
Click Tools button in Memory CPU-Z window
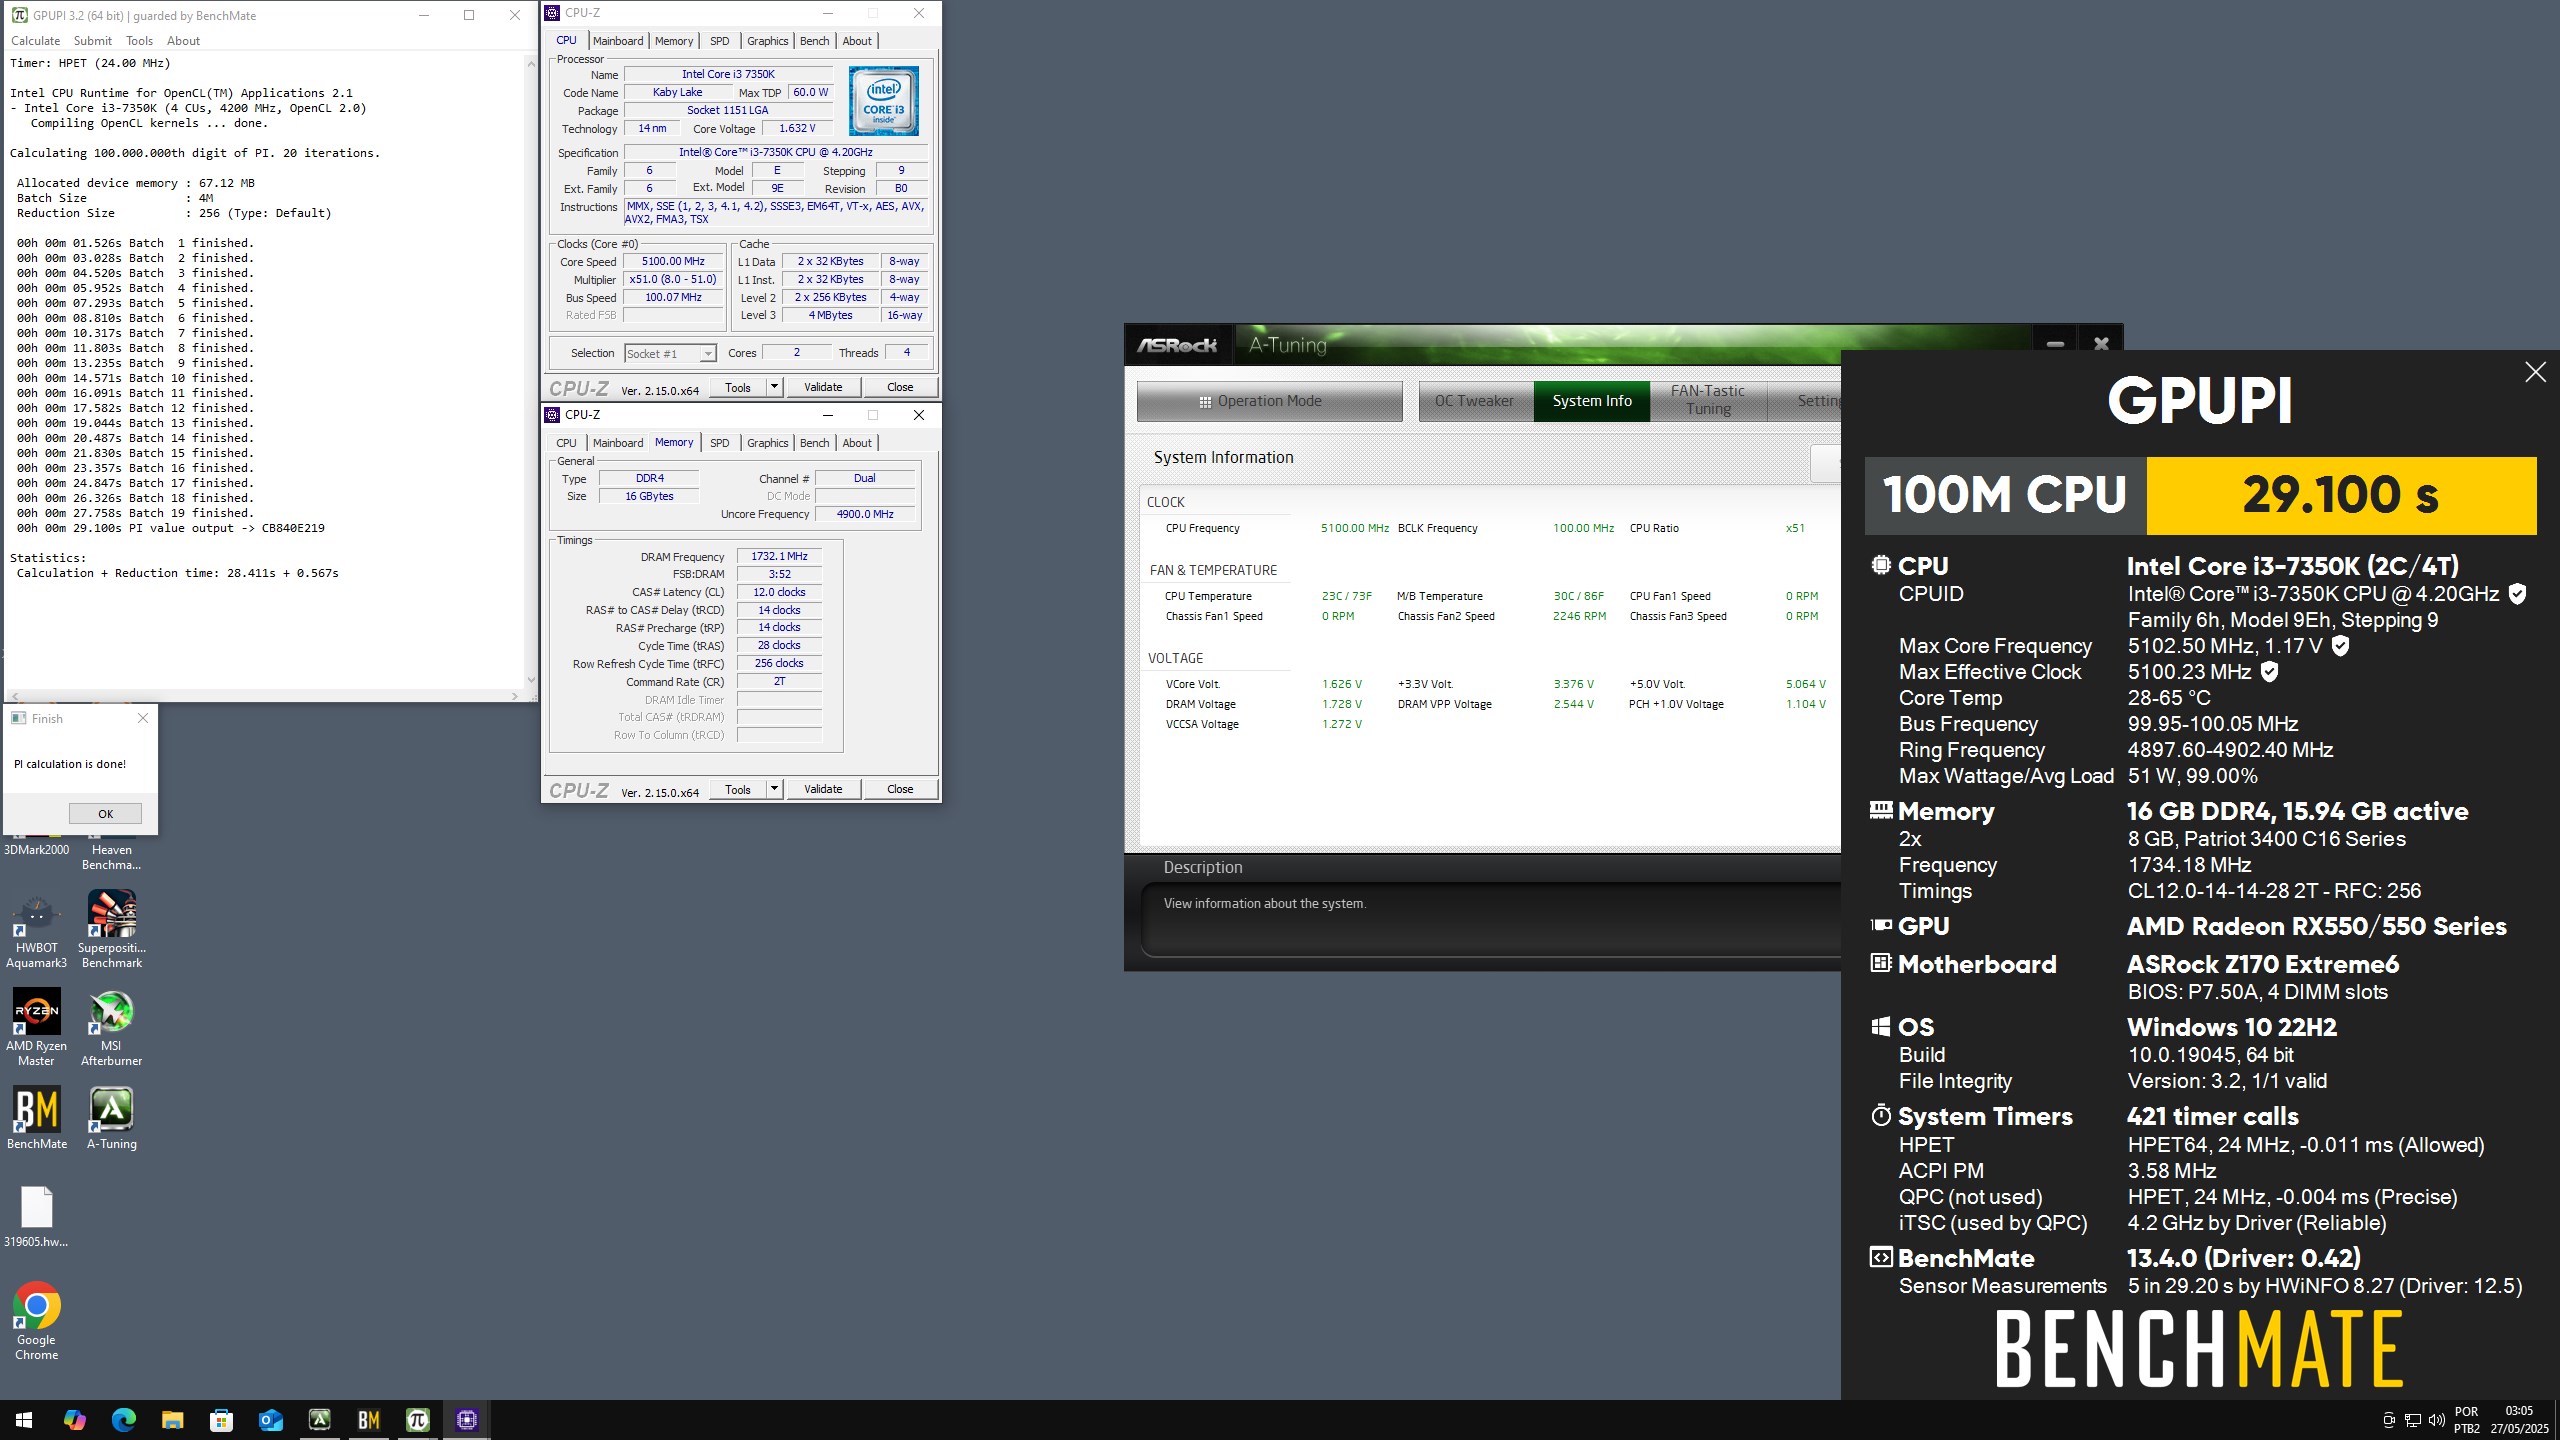click(x=738, y=789)
